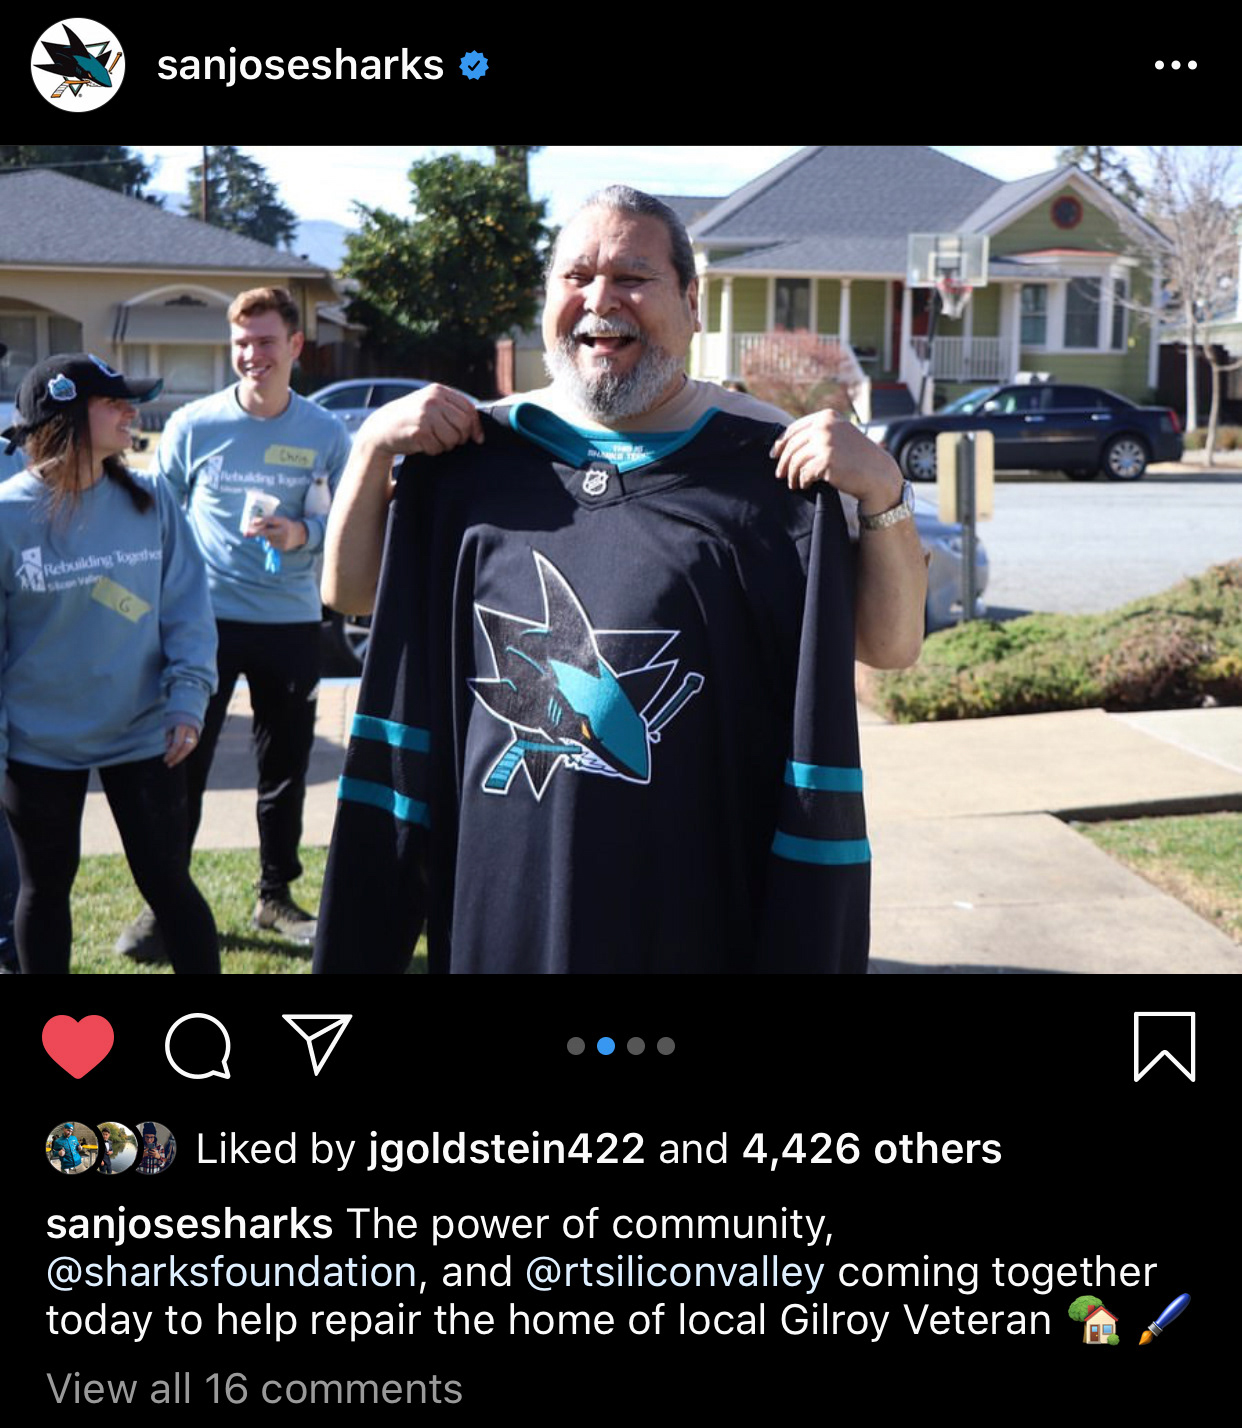Tap the paper plane share icon
Viewport: 1242px width, 1428px height.
click(x=317, y=1044)
